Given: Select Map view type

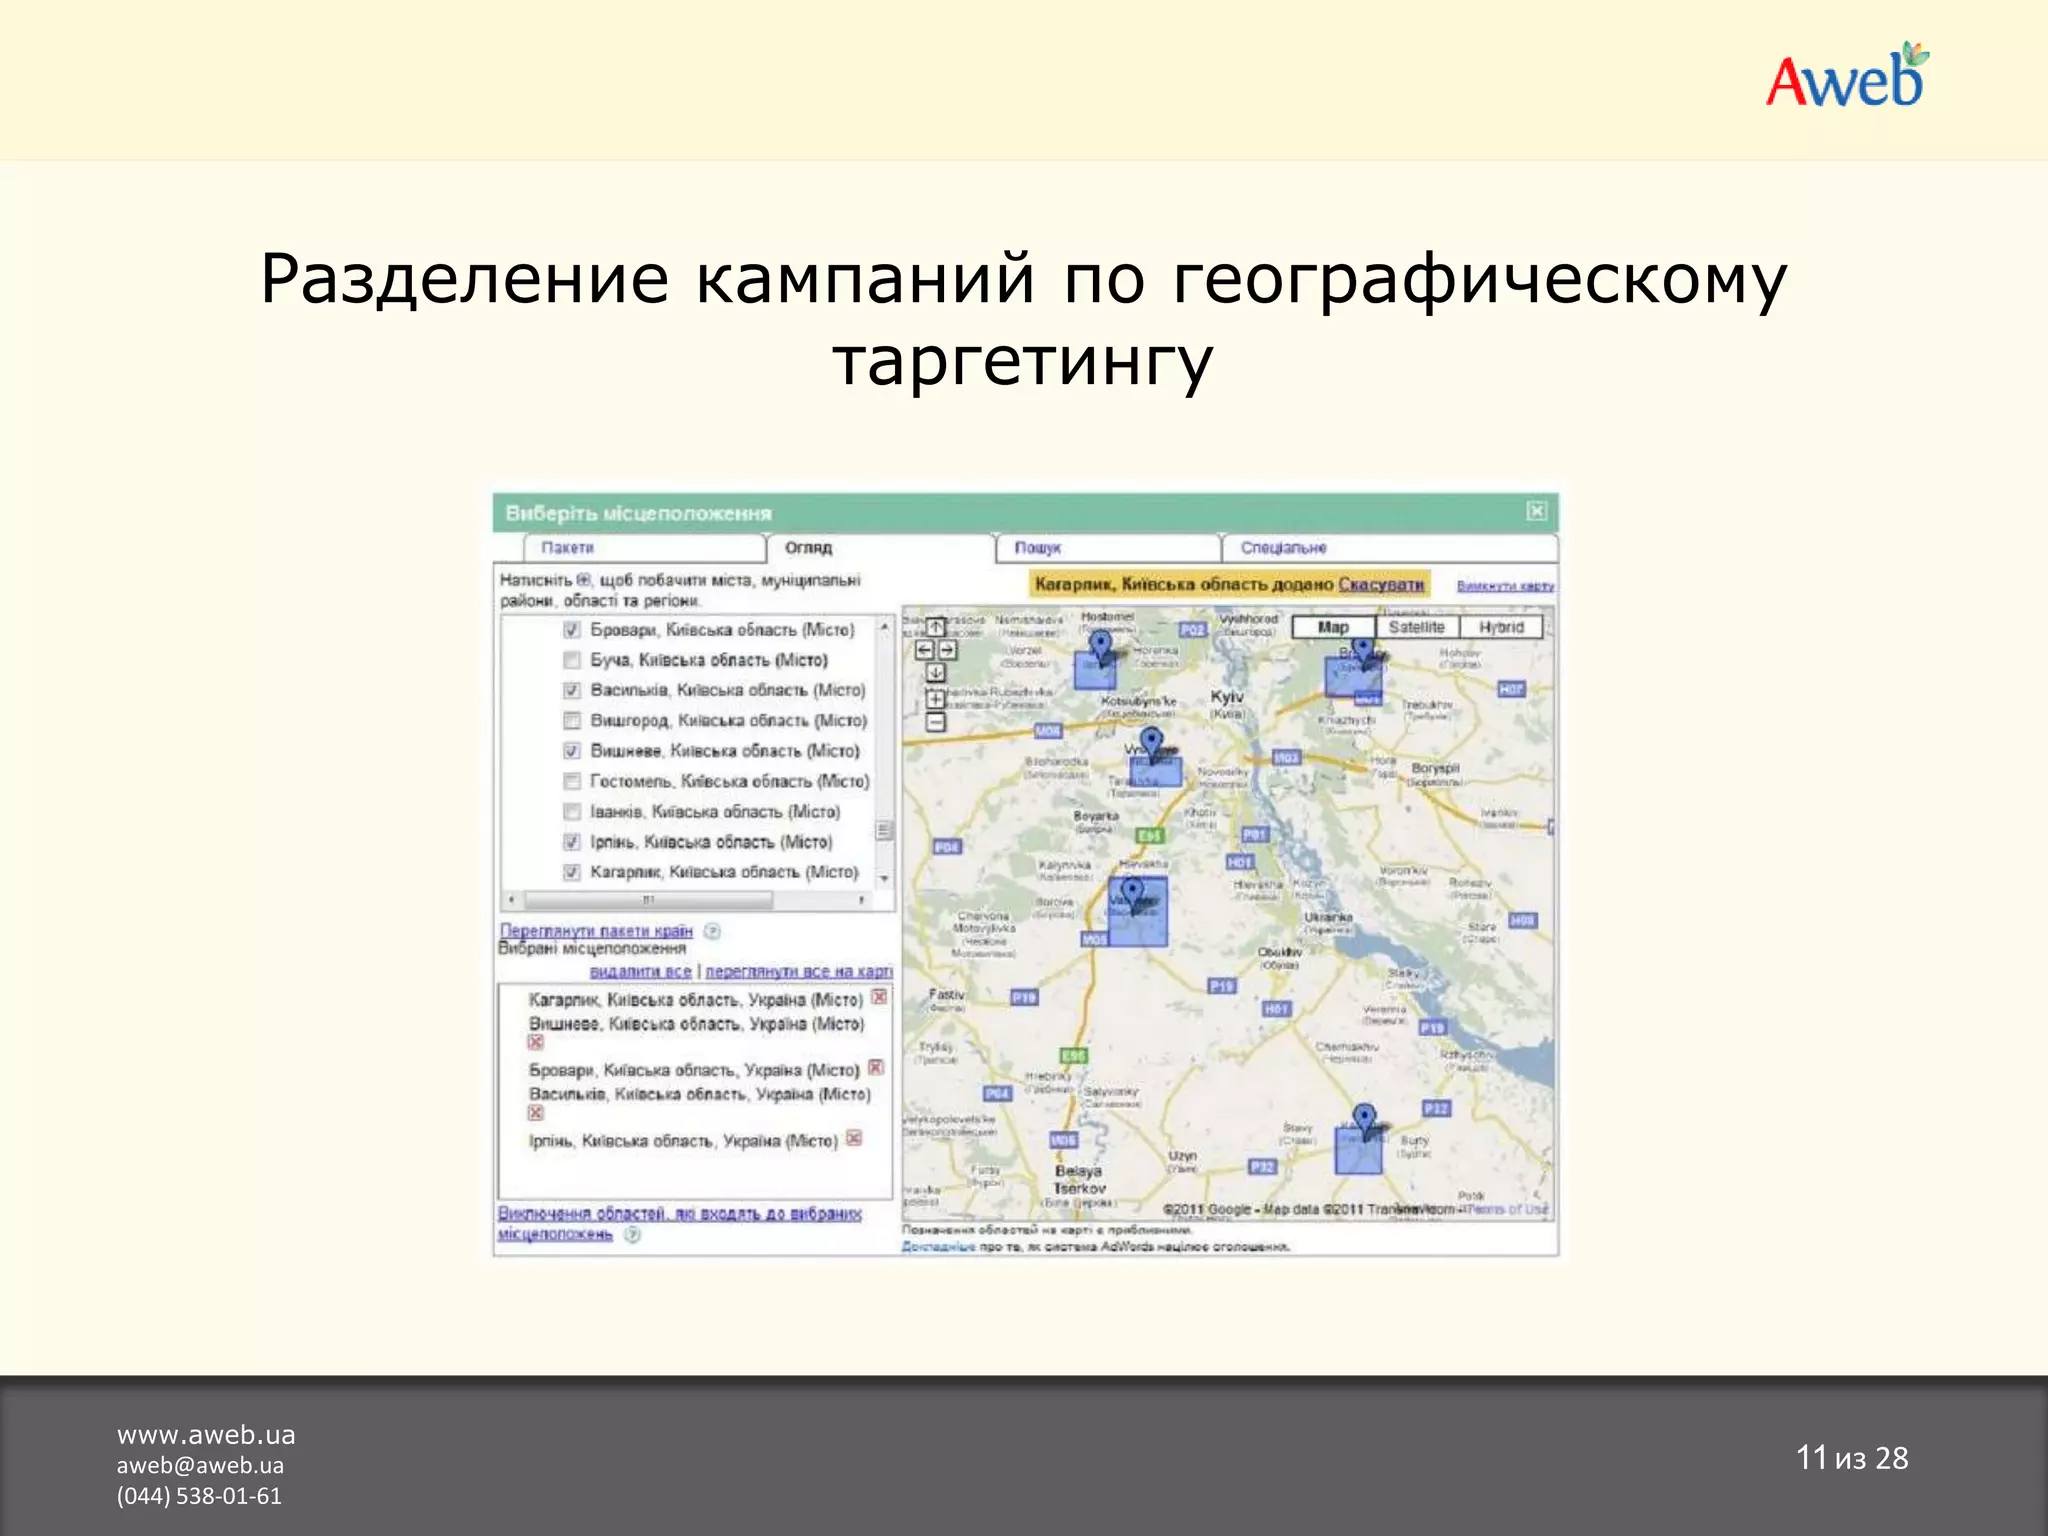Looking at the screenshot, I should [1333, 627].
